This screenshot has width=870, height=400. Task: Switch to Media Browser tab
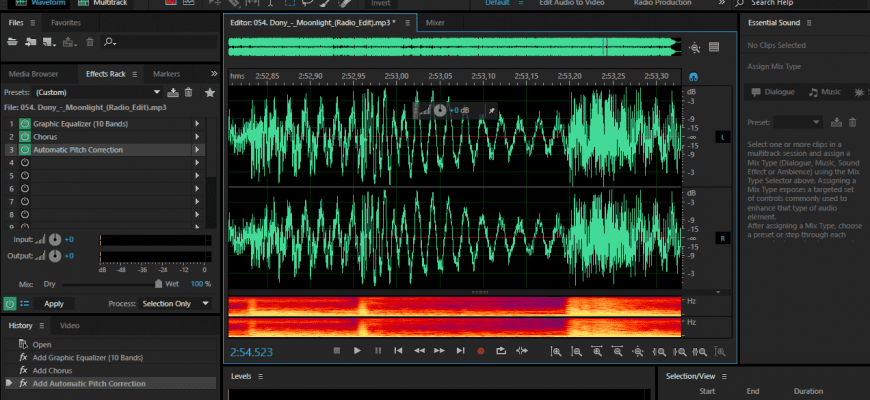pos(33,74)
